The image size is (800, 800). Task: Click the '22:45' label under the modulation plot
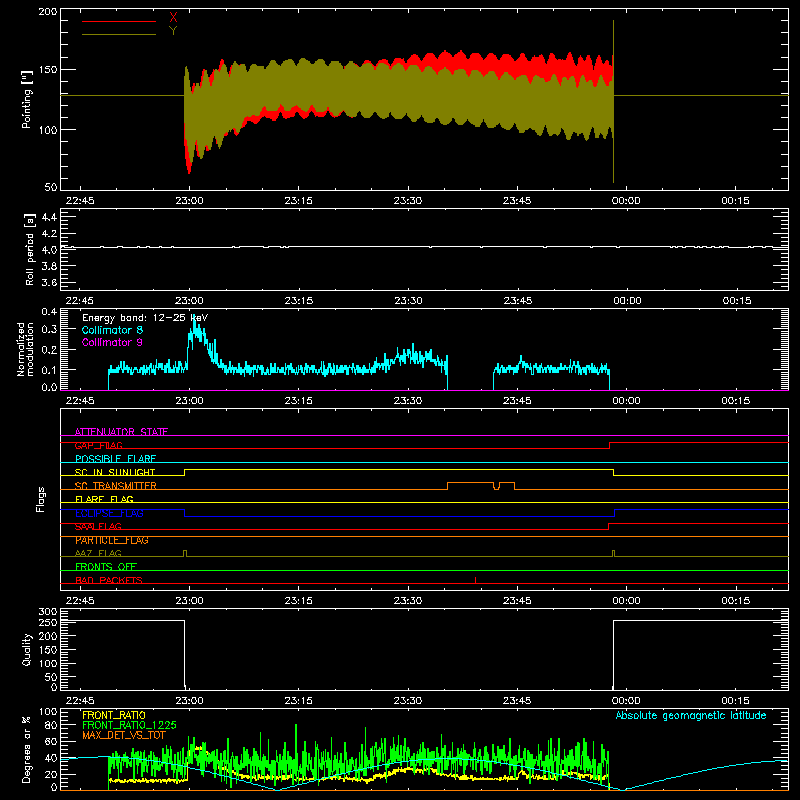pyautogui.click(x=80, y=401)
